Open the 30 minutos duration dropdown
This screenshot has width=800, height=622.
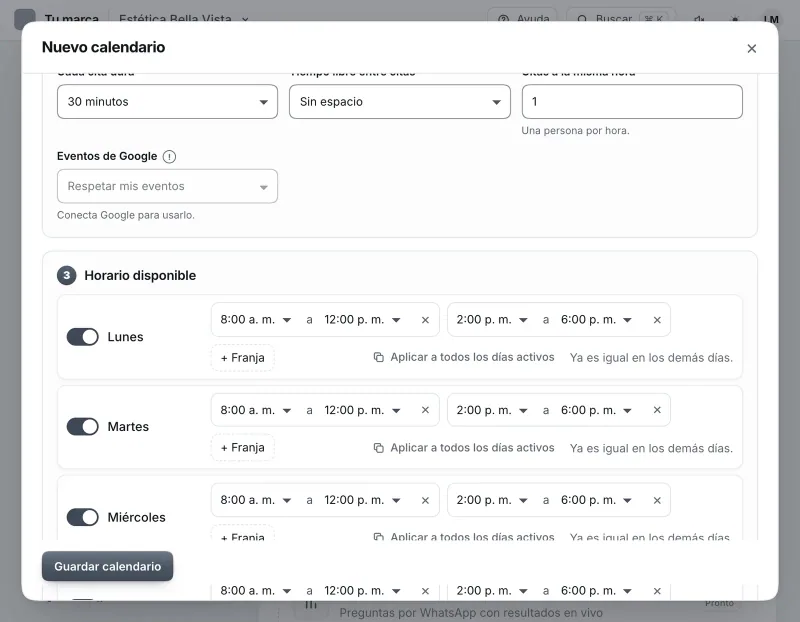point(167,102)
